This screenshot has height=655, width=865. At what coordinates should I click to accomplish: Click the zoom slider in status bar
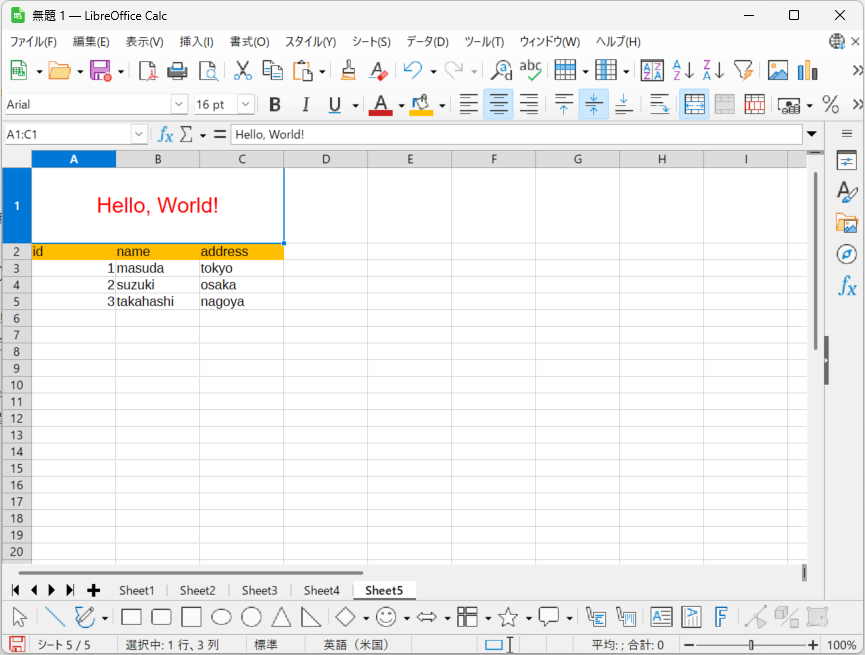pyautogui.click(x=752, y=645)
